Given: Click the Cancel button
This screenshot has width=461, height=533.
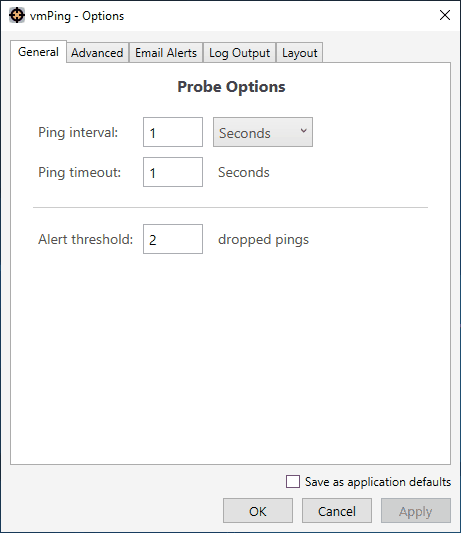Looking at the screenshot, I should pyautogui.click(x=337, y=511).
